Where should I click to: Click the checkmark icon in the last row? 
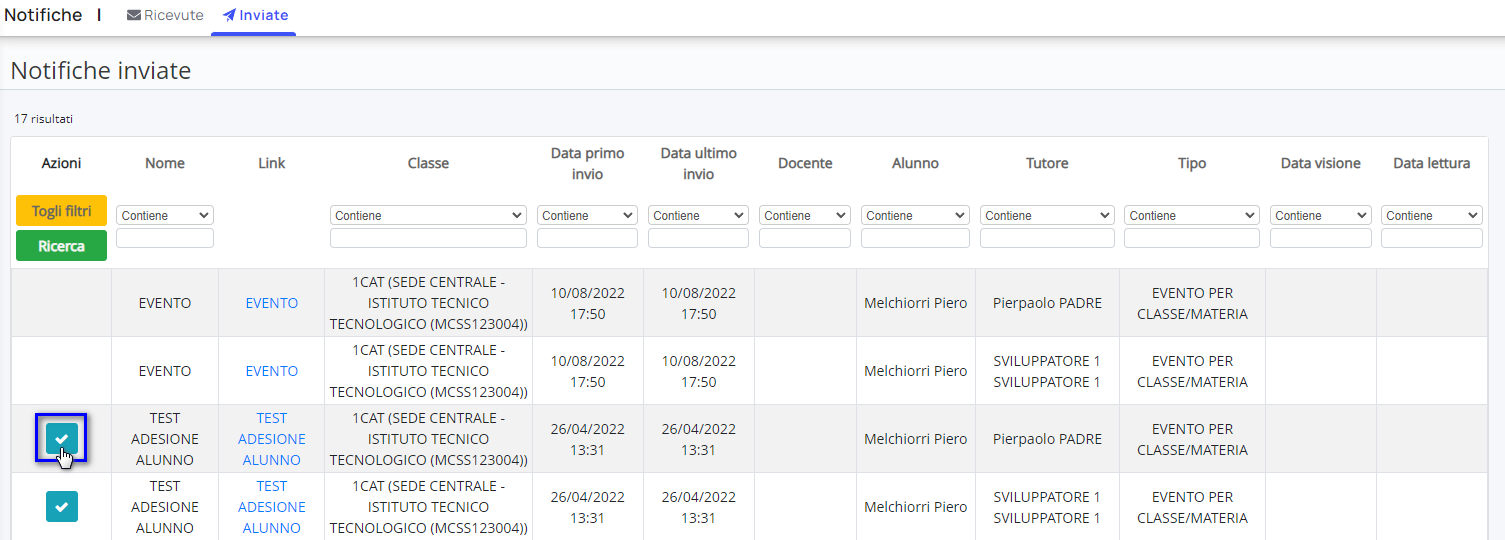pos(62,506)
